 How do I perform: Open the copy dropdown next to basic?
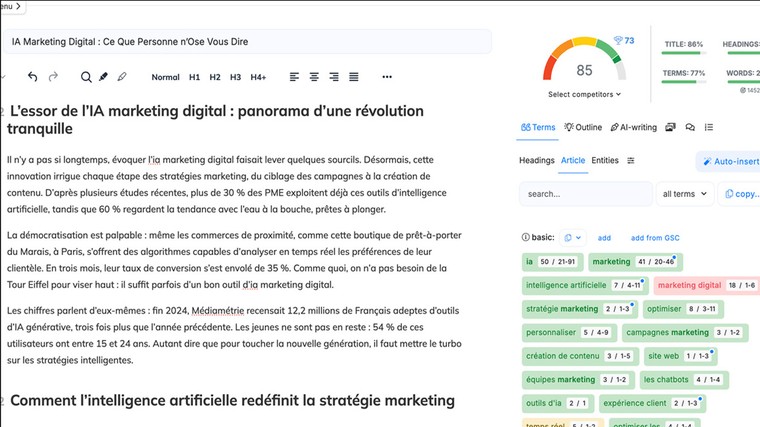click(x=572, y=237)
